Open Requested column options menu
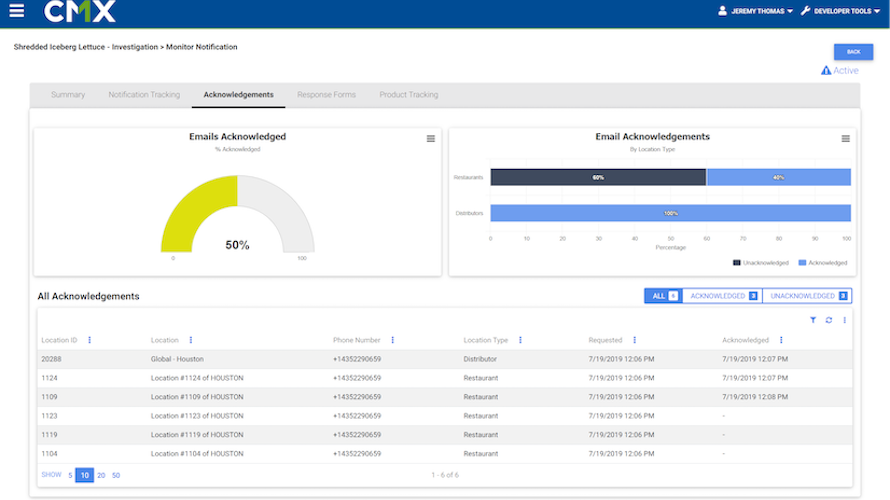The height and width of the screenshot is (500, 890). point(634,340)
